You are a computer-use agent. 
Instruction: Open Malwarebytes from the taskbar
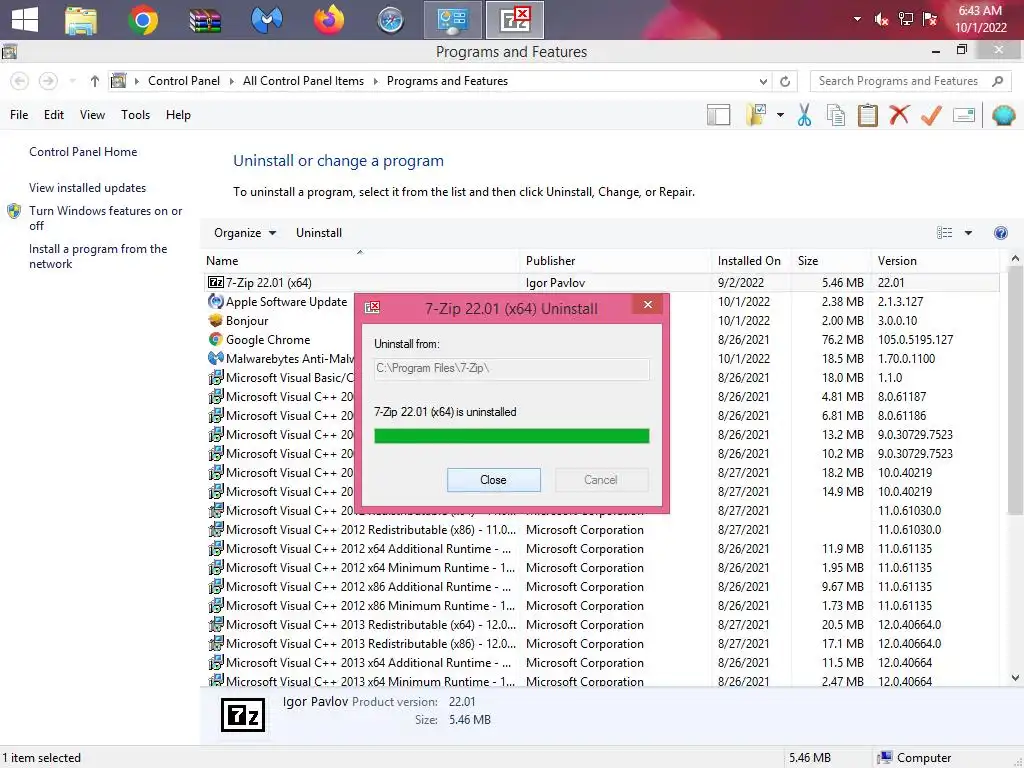(266, 20)
